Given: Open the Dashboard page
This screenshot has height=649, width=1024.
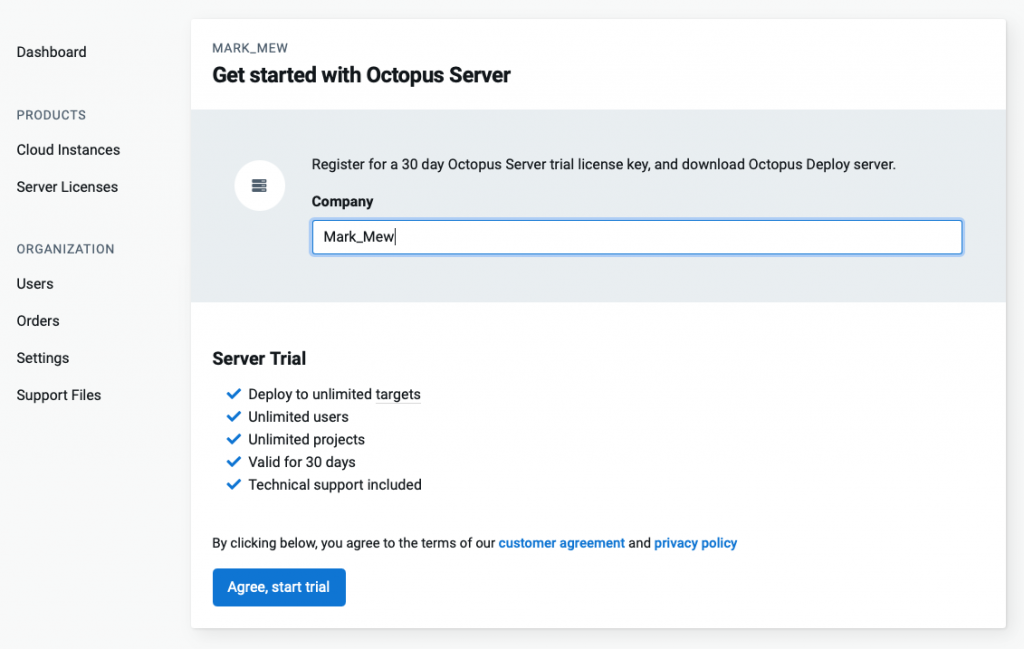Looking at the screenshot, I should tap(52, 52).
